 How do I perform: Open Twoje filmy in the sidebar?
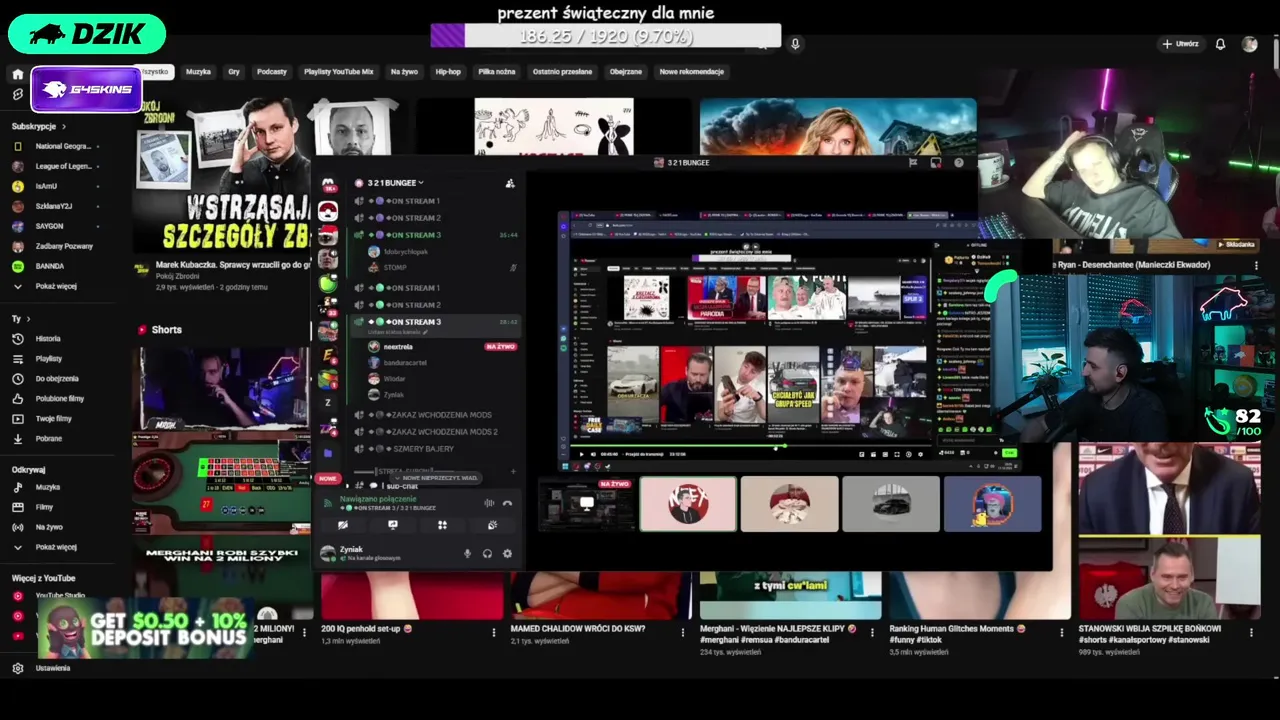[x=54, y=419]
